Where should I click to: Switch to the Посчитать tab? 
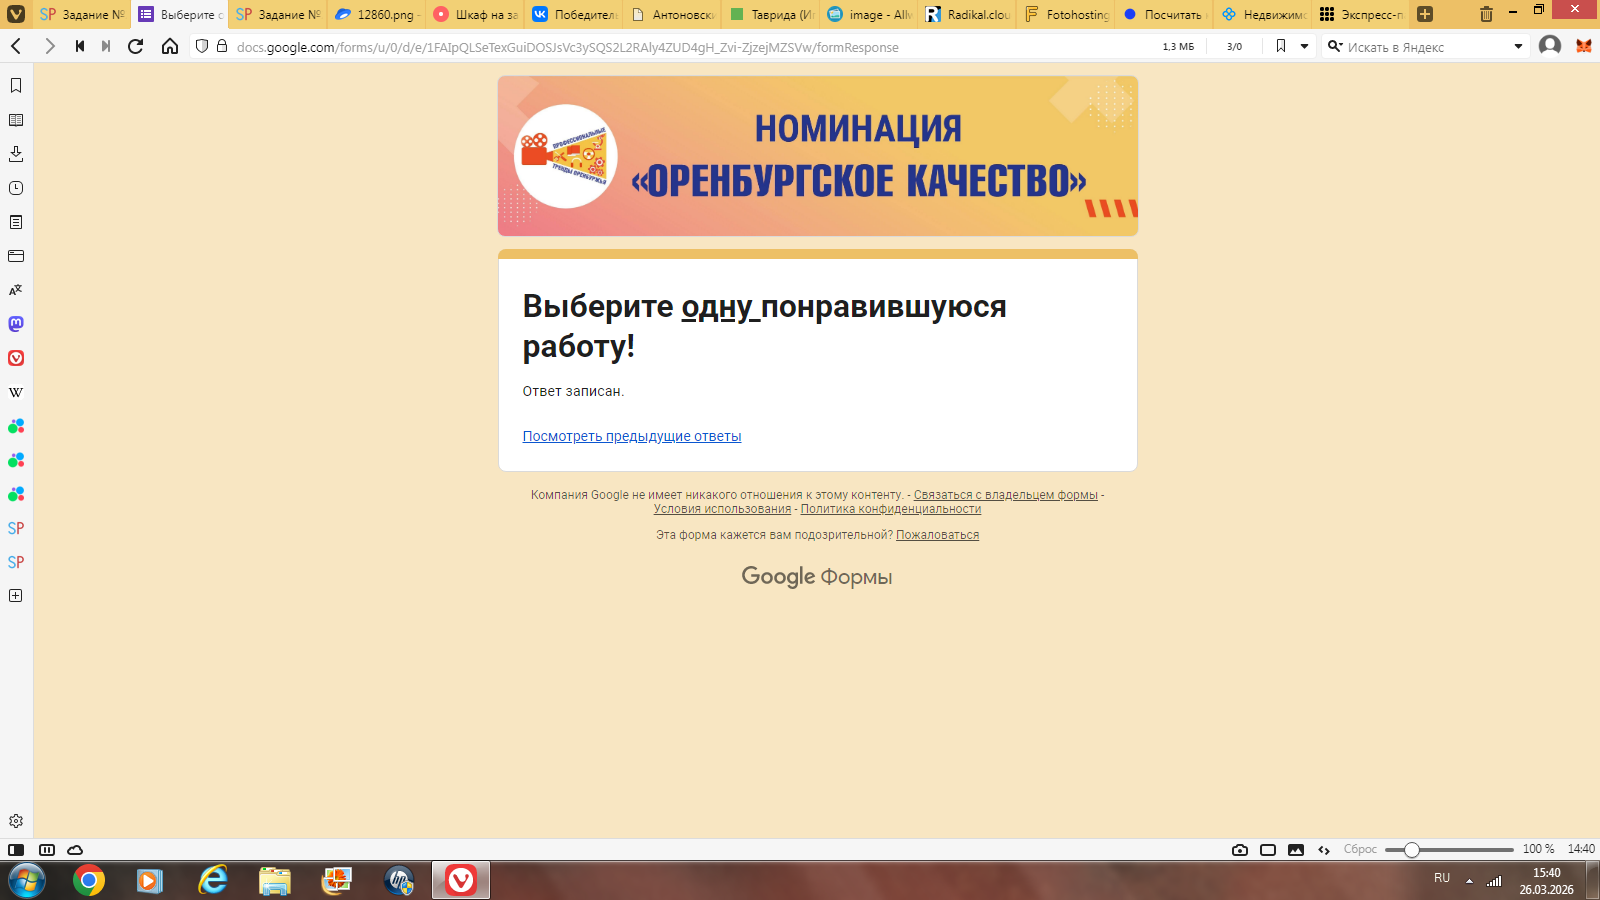1165,14
